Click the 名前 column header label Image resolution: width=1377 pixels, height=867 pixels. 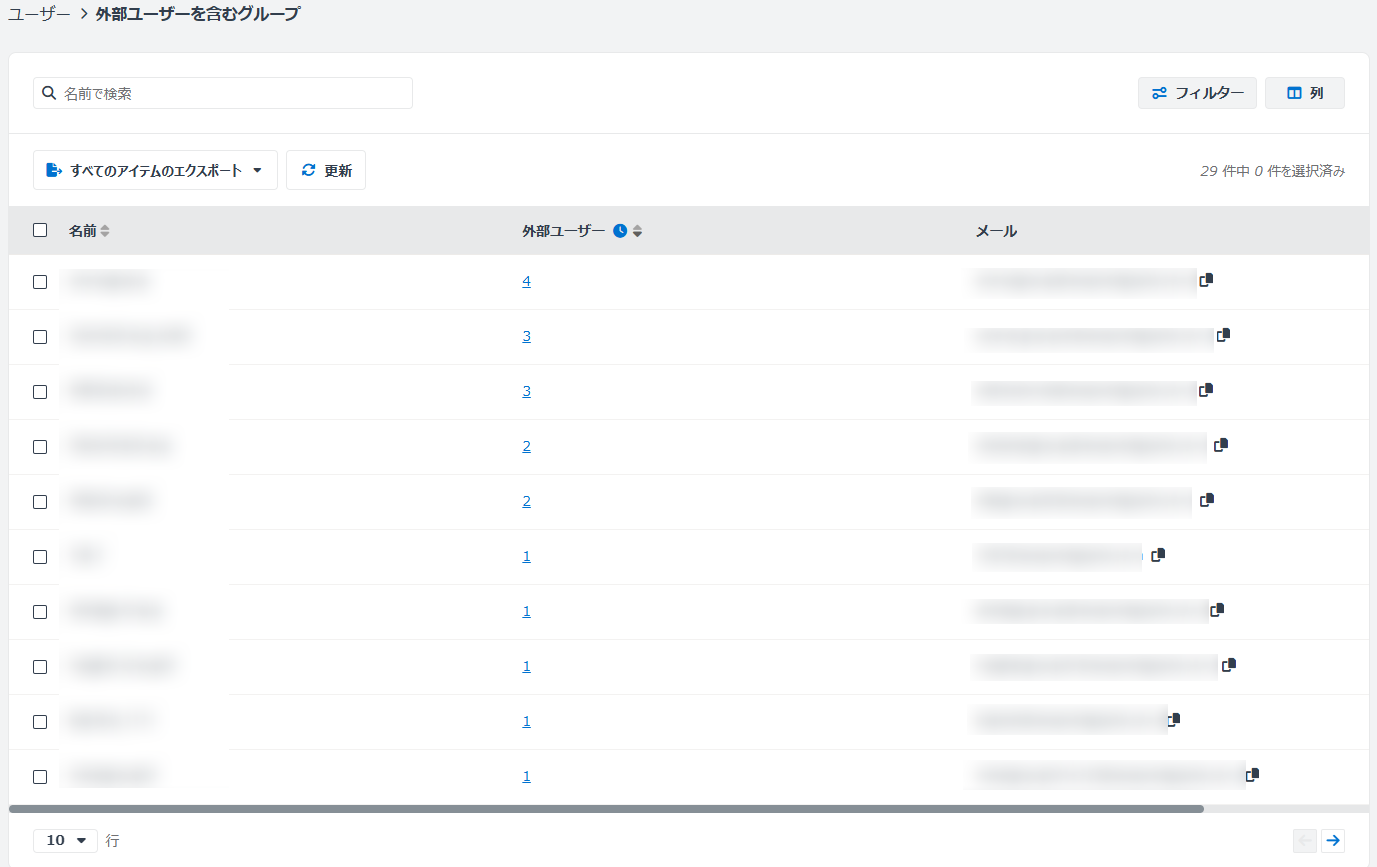pyautogui.click(x=82, y=231)
